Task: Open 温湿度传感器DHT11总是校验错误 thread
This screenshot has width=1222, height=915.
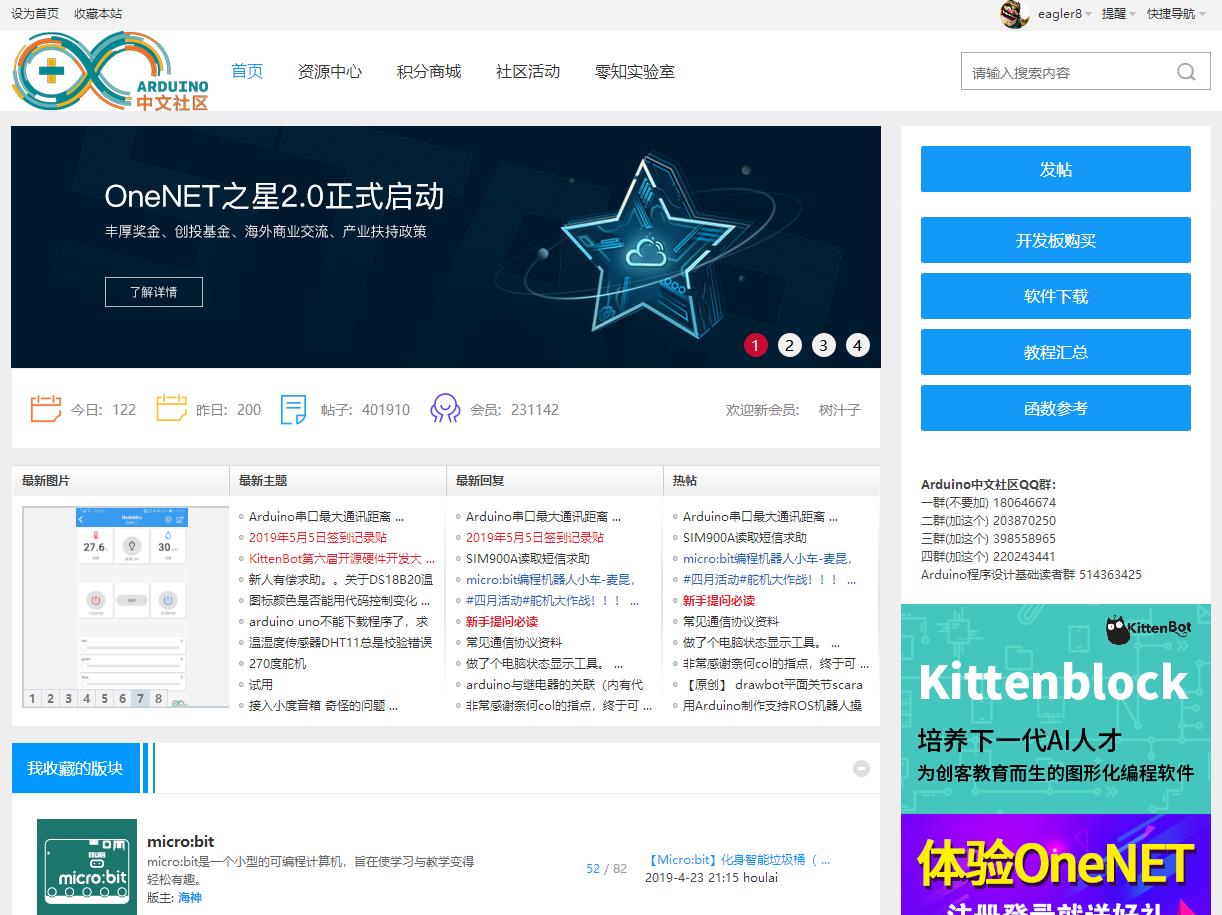Action: pos(341,642)
